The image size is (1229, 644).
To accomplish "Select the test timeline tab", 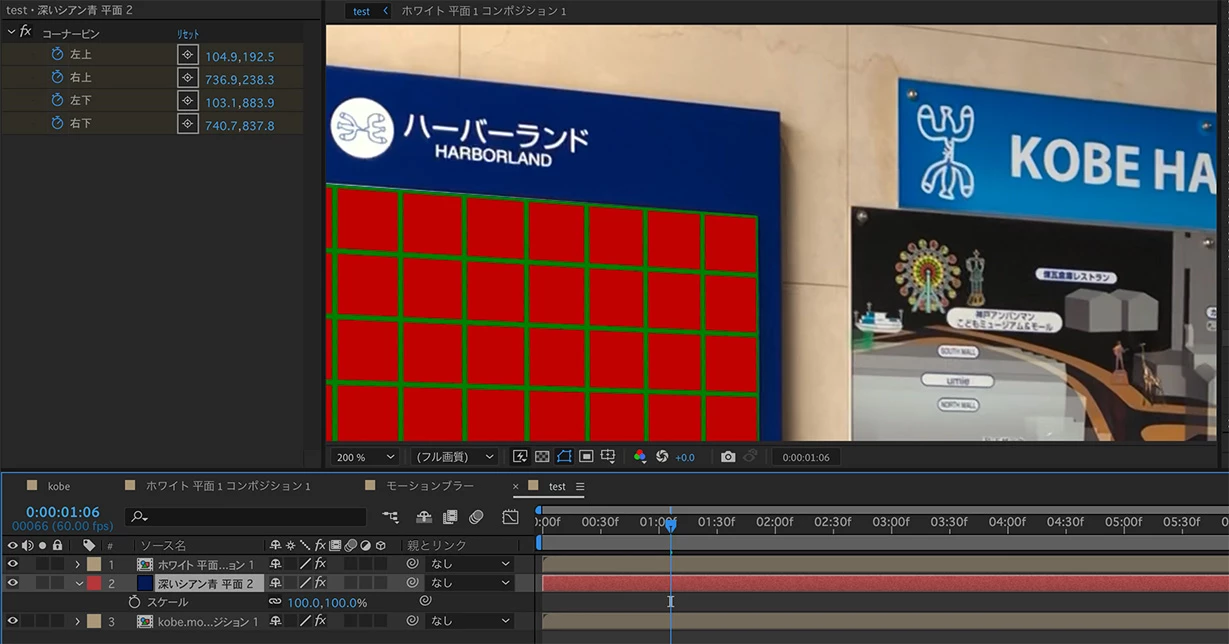I will [557, 486].
